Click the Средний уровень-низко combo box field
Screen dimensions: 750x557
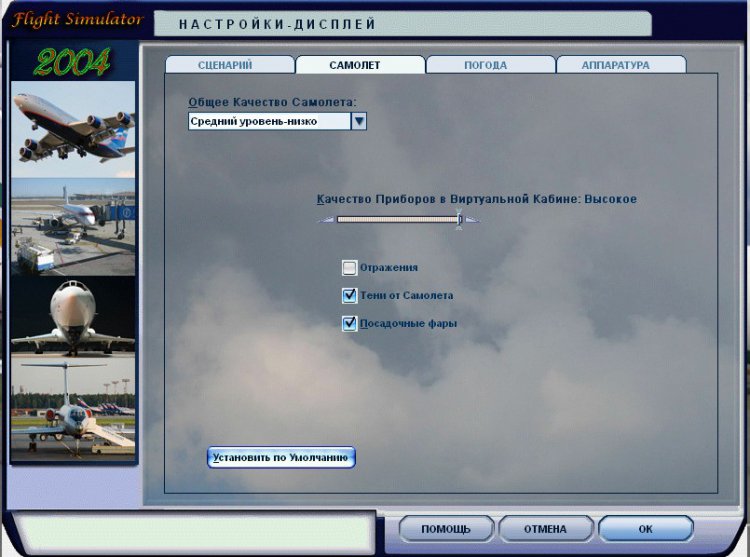coord(268,121)
